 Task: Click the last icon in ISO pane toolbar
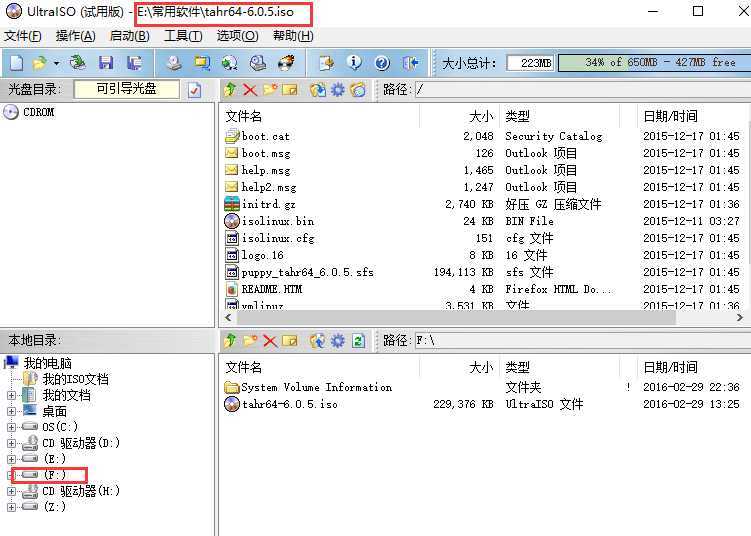tap(358, 89)
